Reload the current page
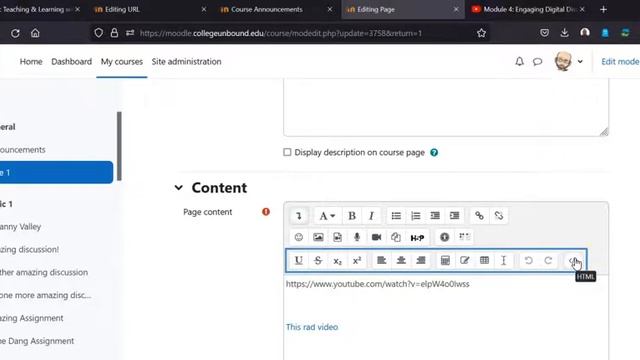640x360 pixels. point(15,33)
